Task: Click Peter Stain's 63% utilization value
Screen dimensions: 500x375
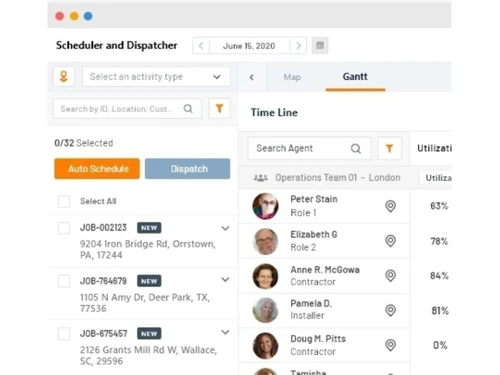Action: coord(439,206)
